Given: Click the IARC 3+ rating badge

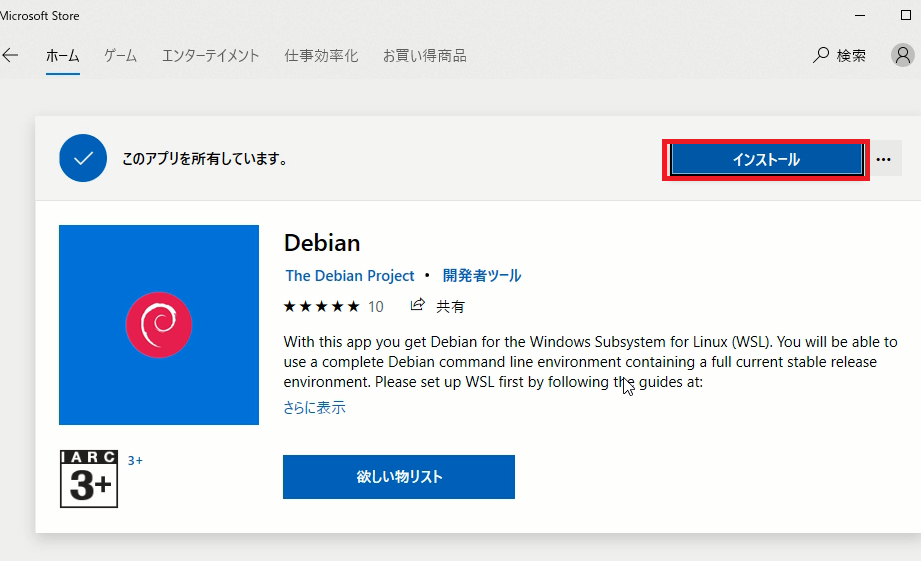Looking at the screenshot, I should click(89, 479).
